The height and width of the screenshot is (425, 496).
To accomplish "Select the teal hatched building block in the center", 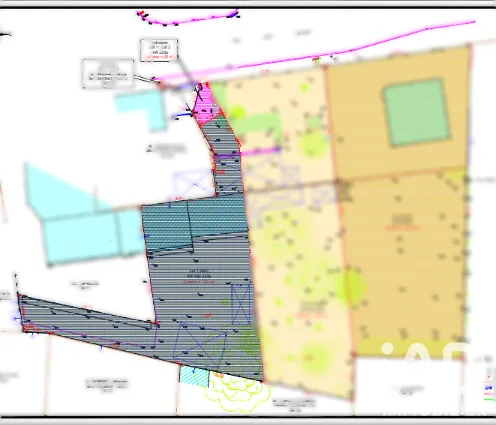I will click(195, 223).
